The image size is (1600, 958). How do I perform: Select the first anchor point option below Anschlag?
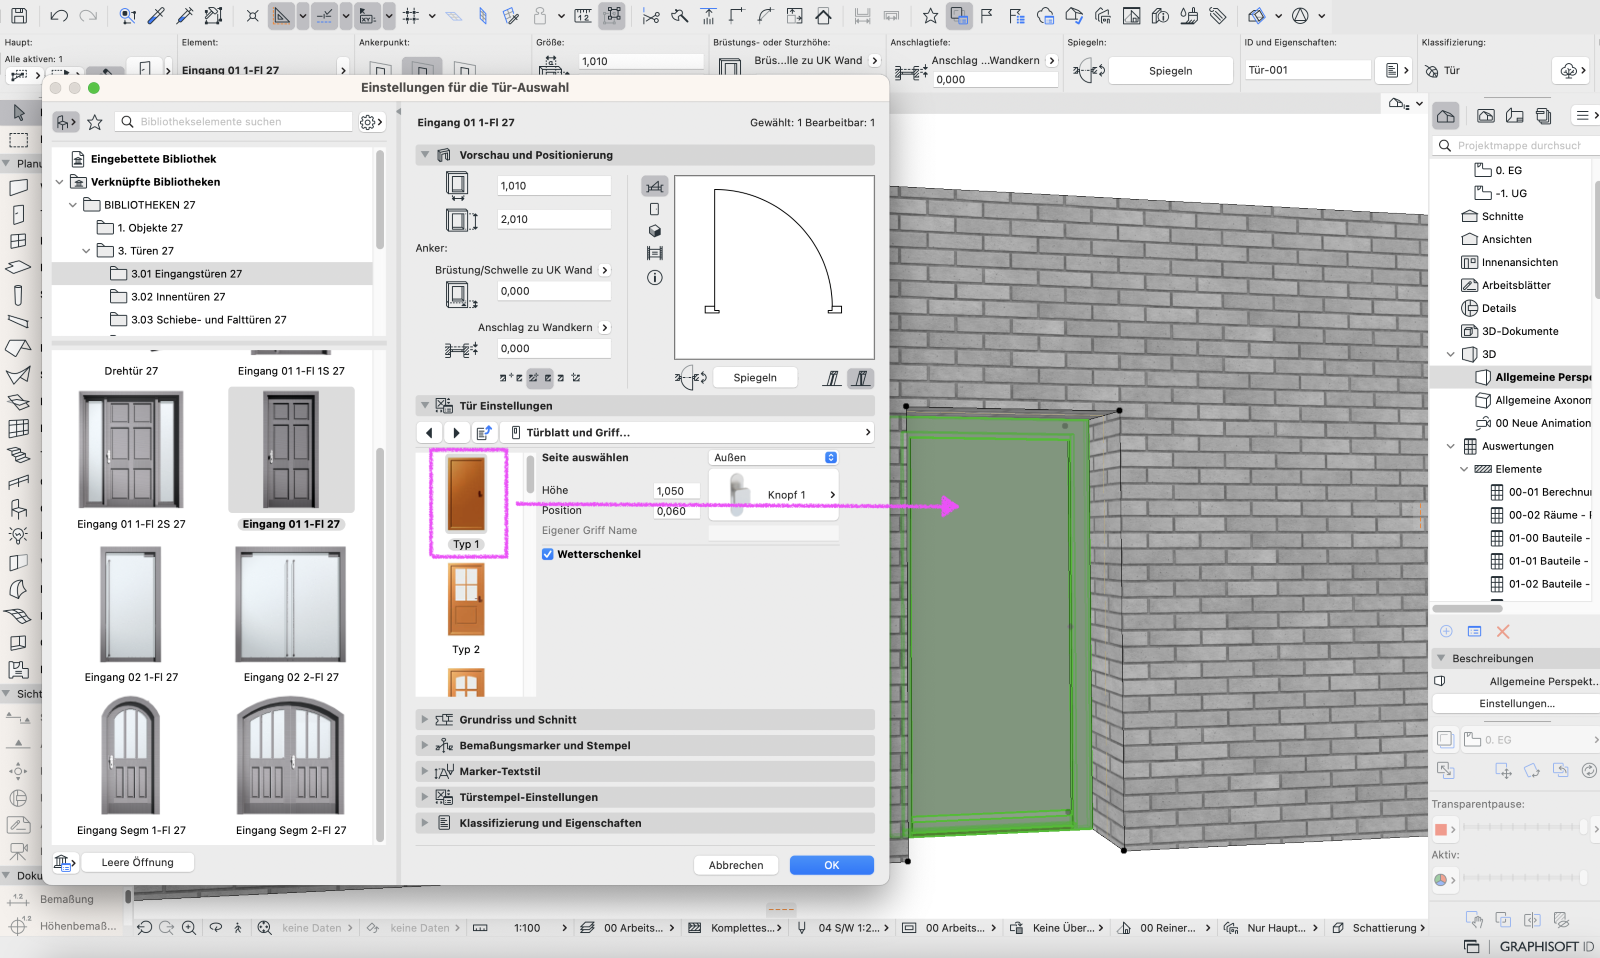[x=511, y=378]
